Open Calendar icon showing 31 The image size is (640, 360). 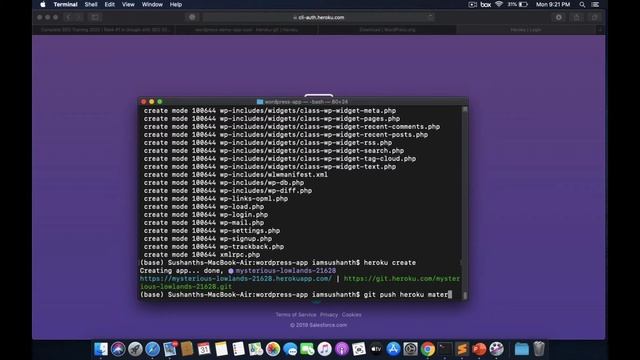coord(204,349)
